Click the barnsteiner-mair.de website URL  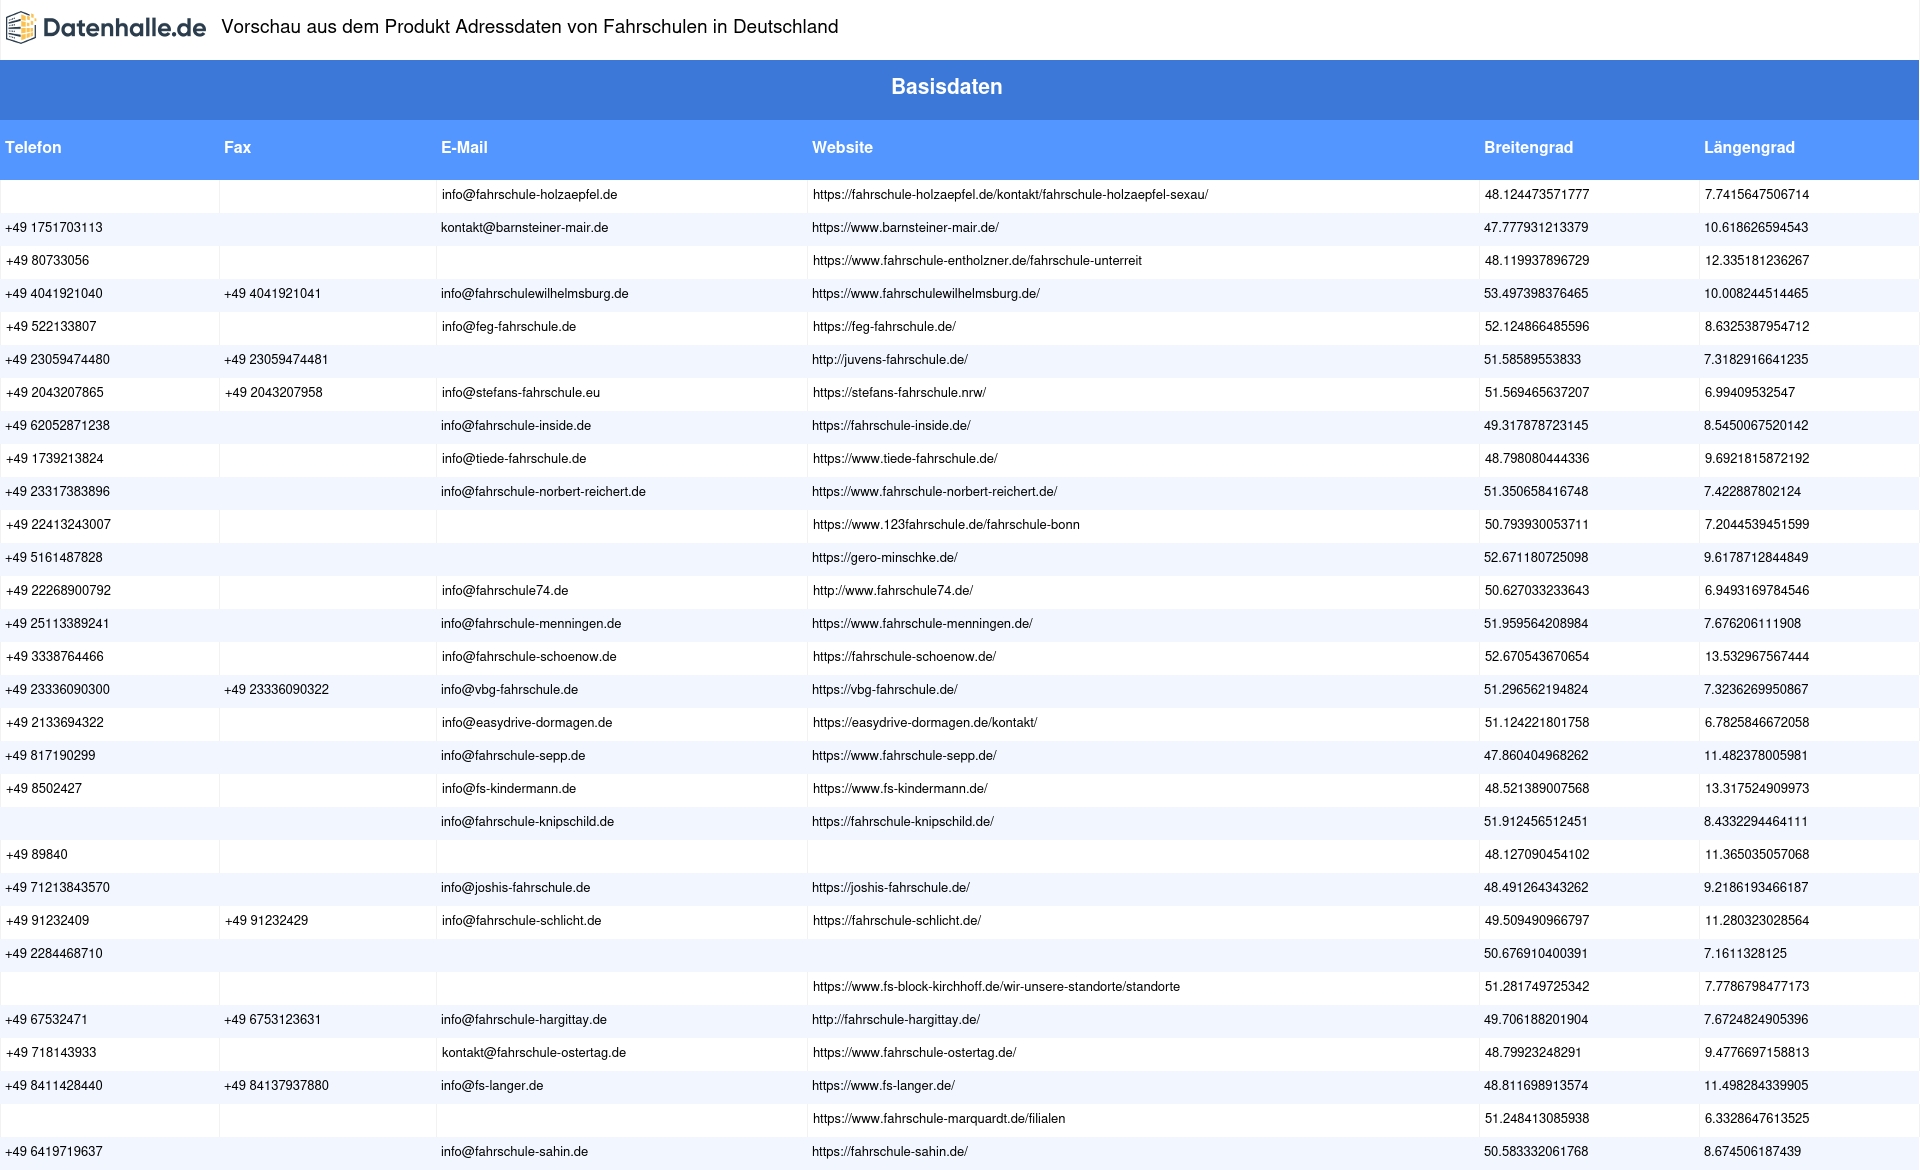(x=905, y=228)
